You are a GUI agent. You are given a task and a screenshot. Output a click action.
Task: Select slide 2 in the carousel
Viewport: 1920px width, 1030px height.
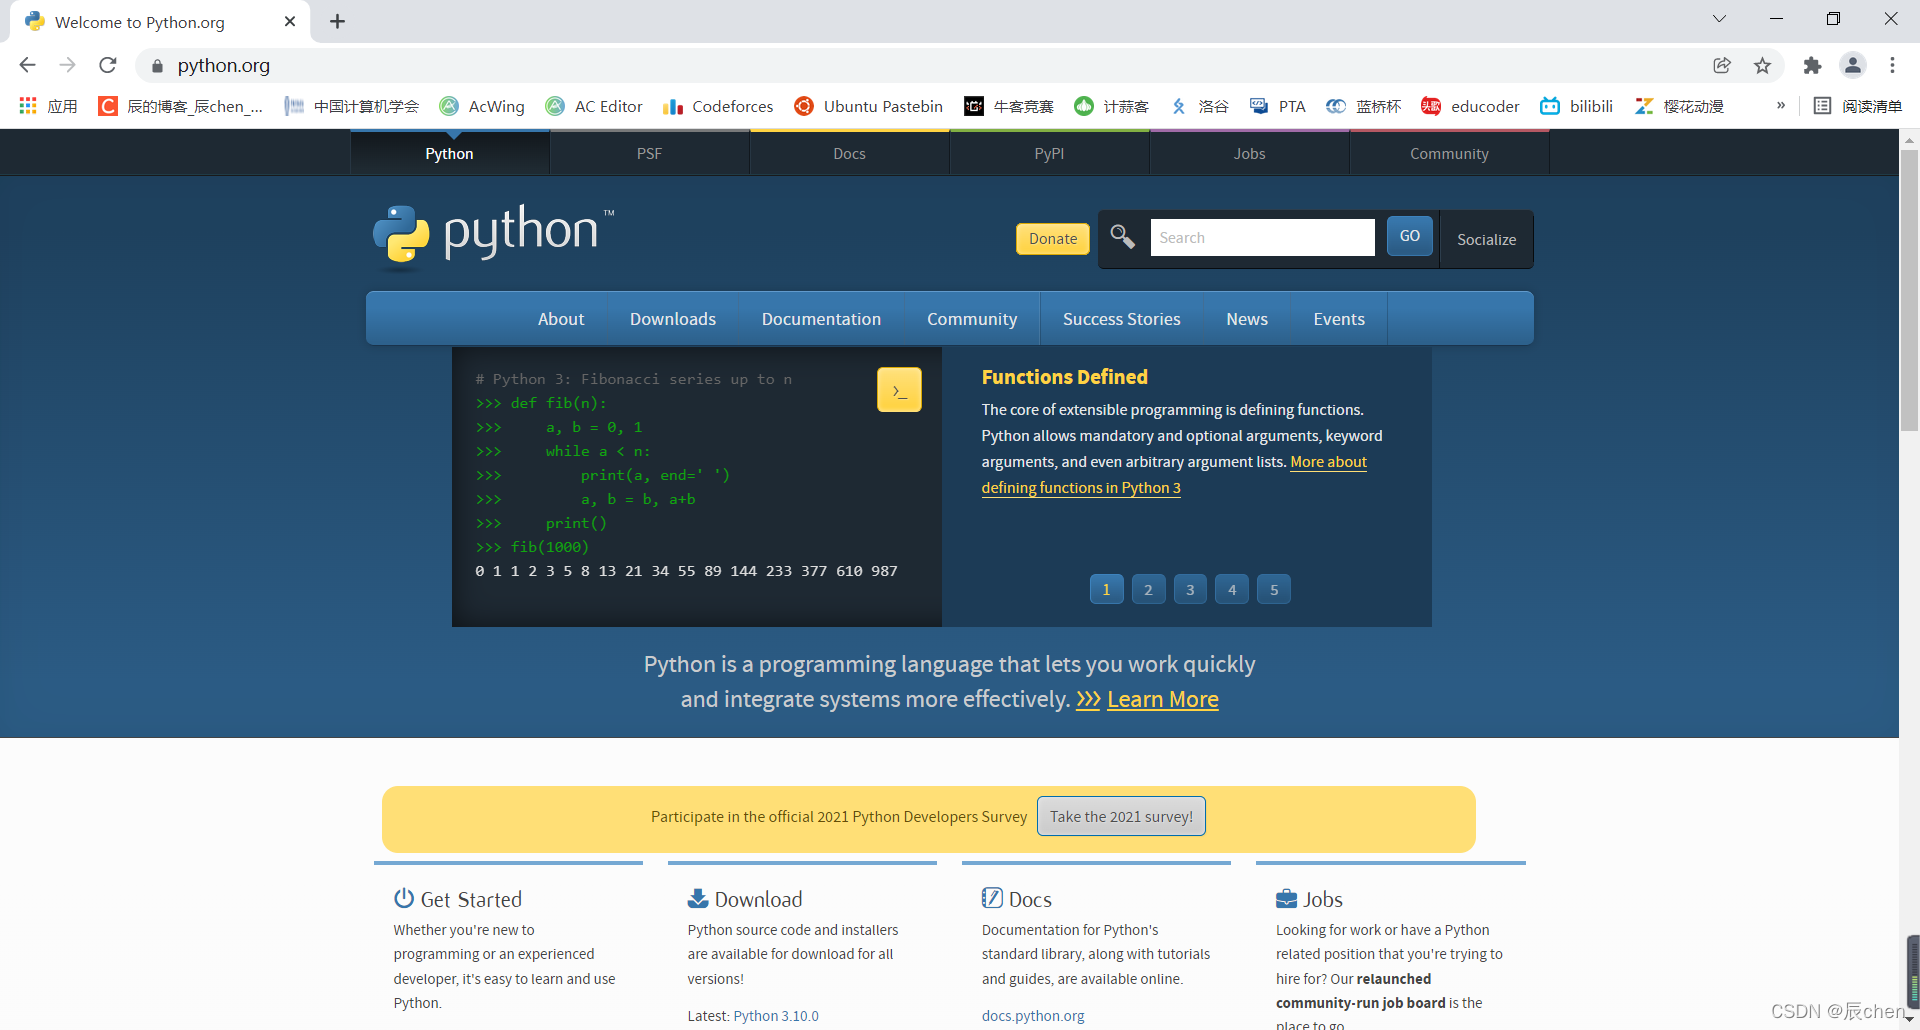point(1148,589)
